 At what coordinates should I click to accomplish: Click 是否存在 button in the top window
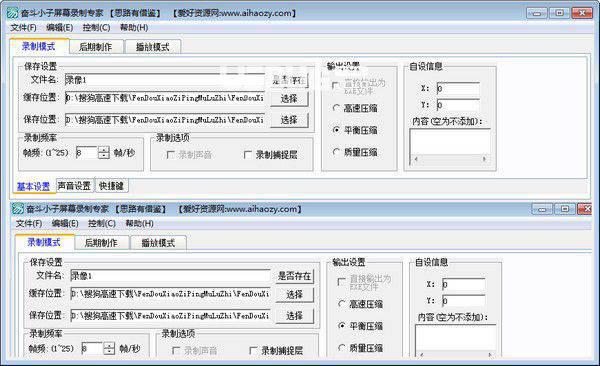[x=289, y=80]
